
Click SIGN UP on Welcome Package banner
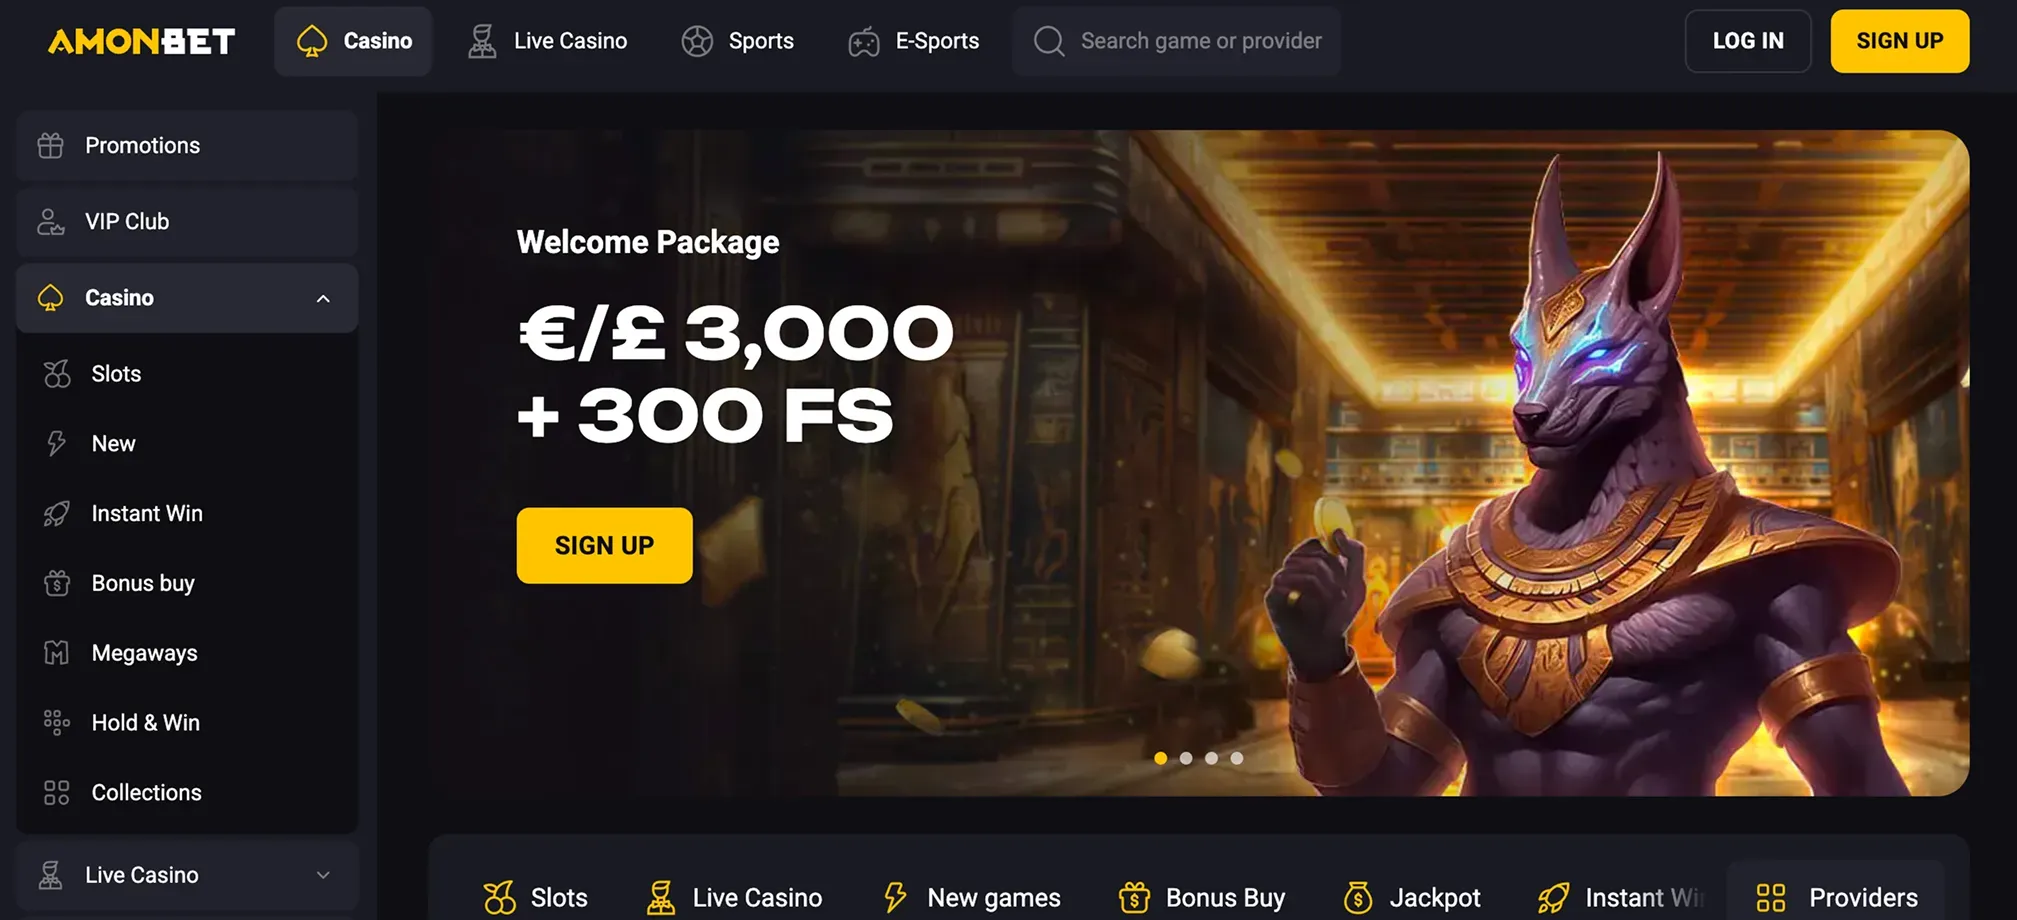(605, 546)
